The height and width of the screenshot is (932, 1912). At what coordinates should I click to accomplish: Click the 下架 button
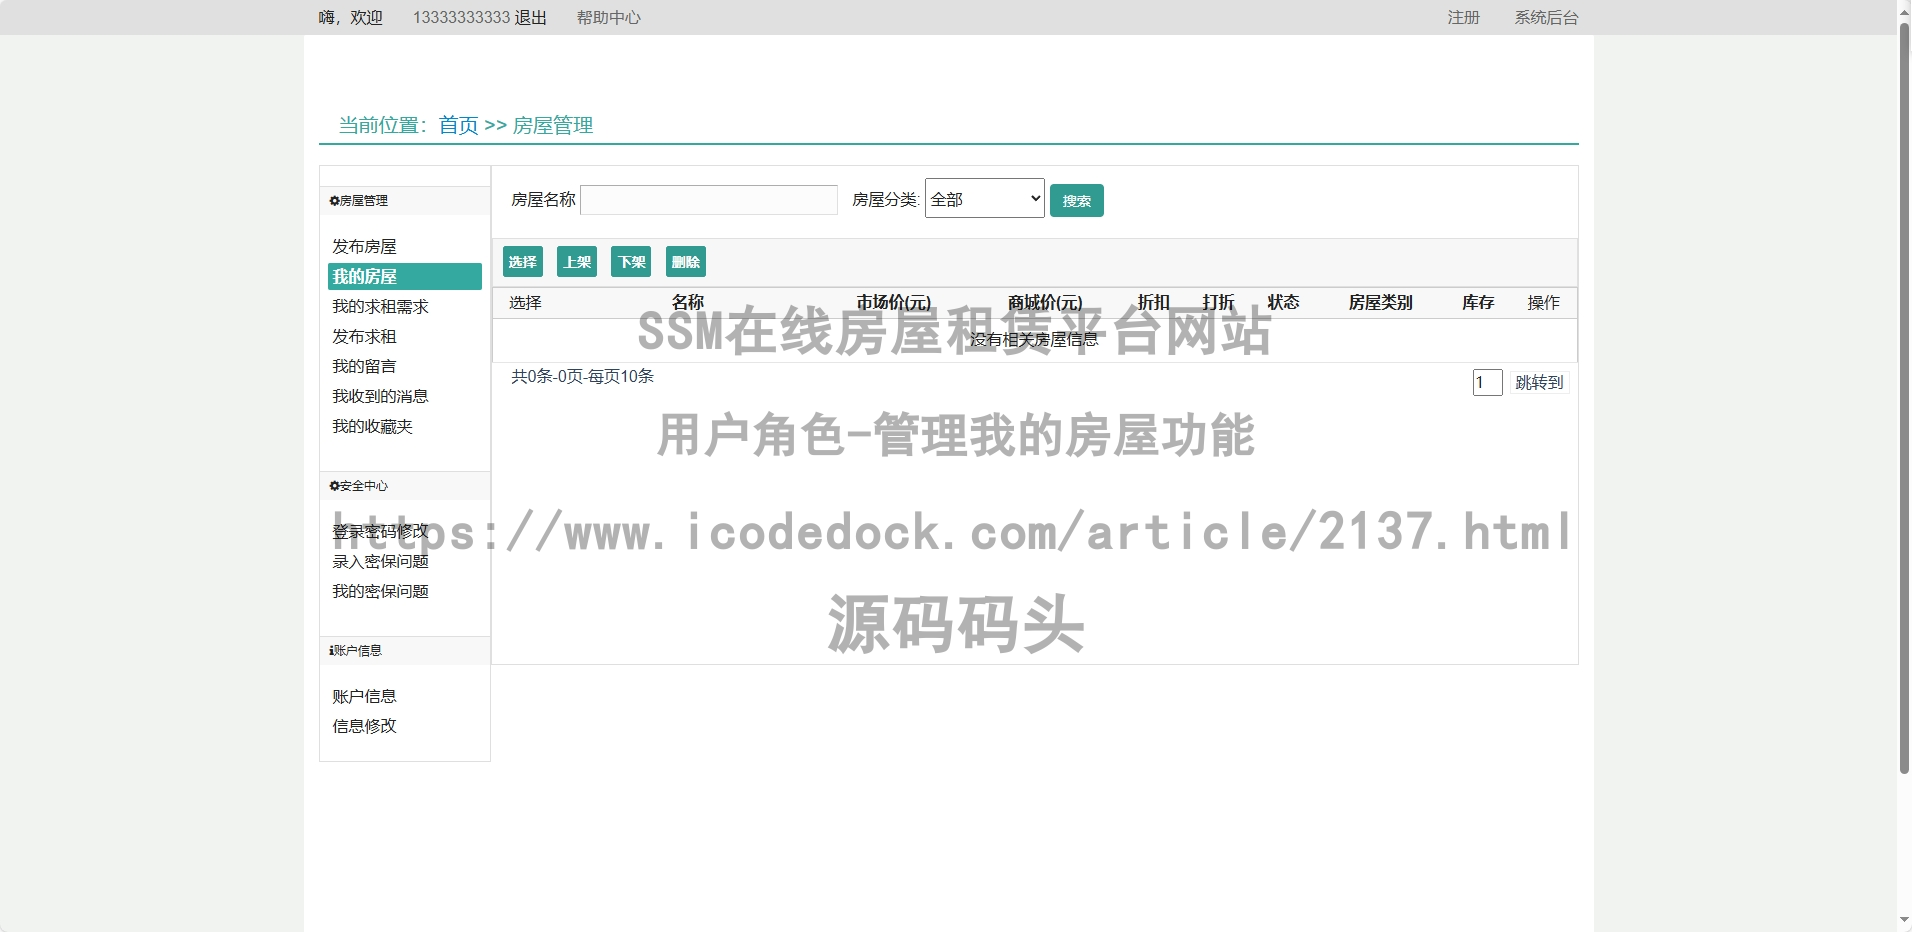pos(631,262)
